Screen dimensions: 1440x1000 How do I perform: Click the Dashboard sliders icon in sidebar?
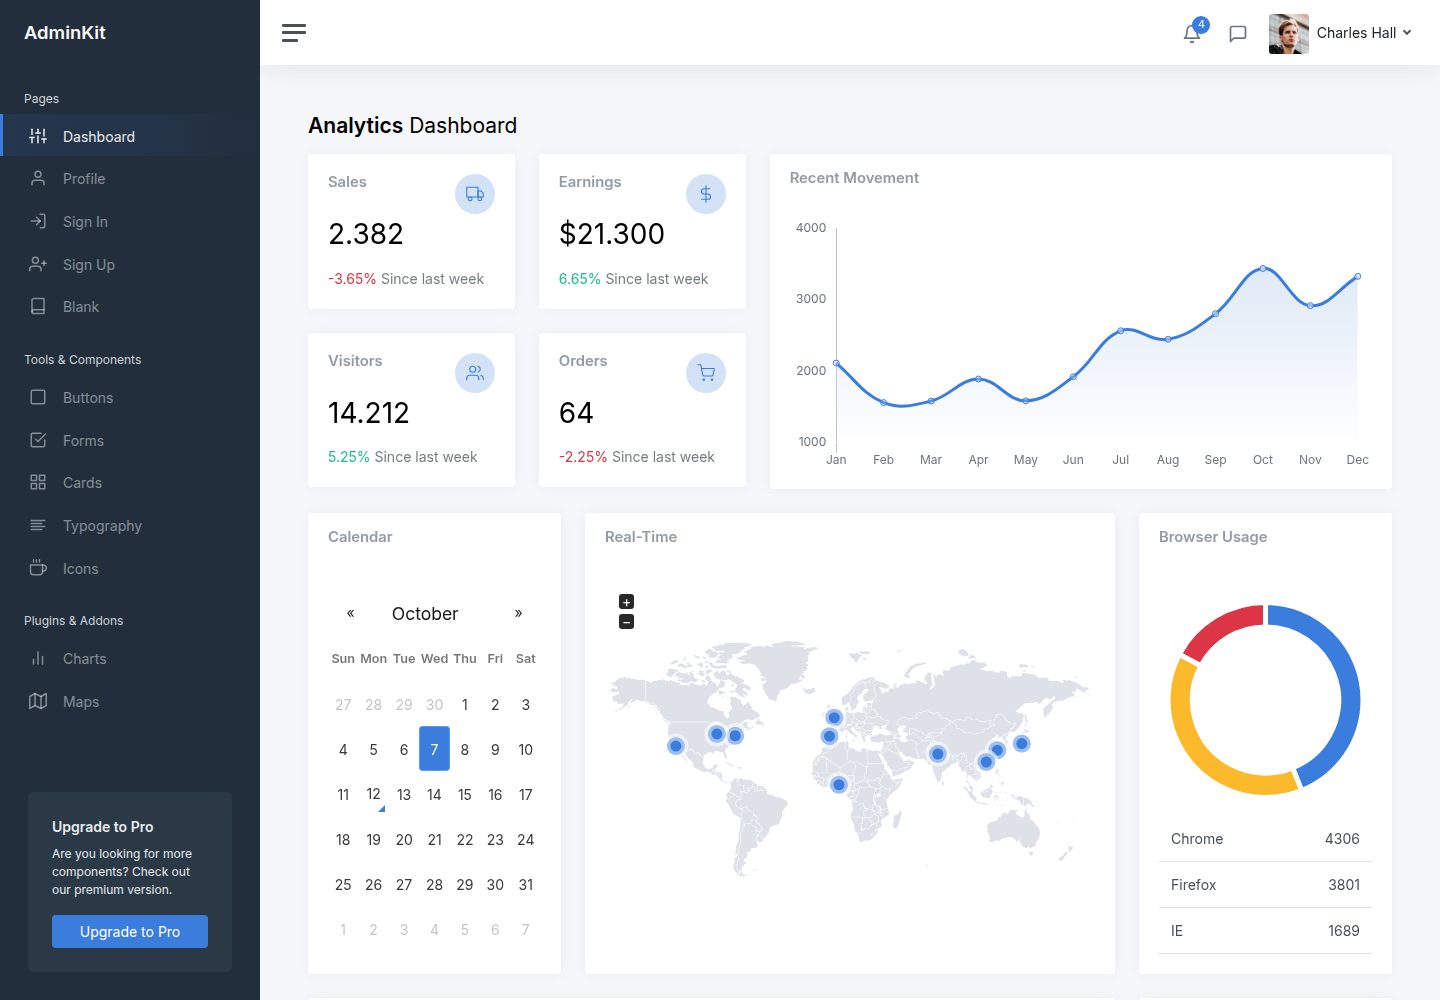(x=38, y=136)
